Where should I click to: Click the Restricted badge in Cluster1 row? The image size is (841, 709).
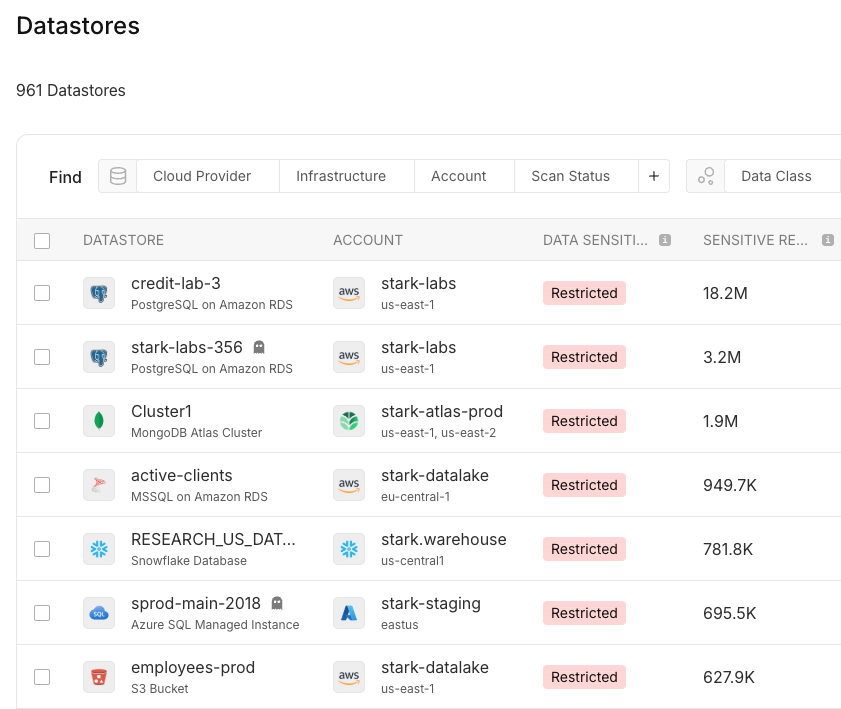pyautogui.click(x=584, y=421)
